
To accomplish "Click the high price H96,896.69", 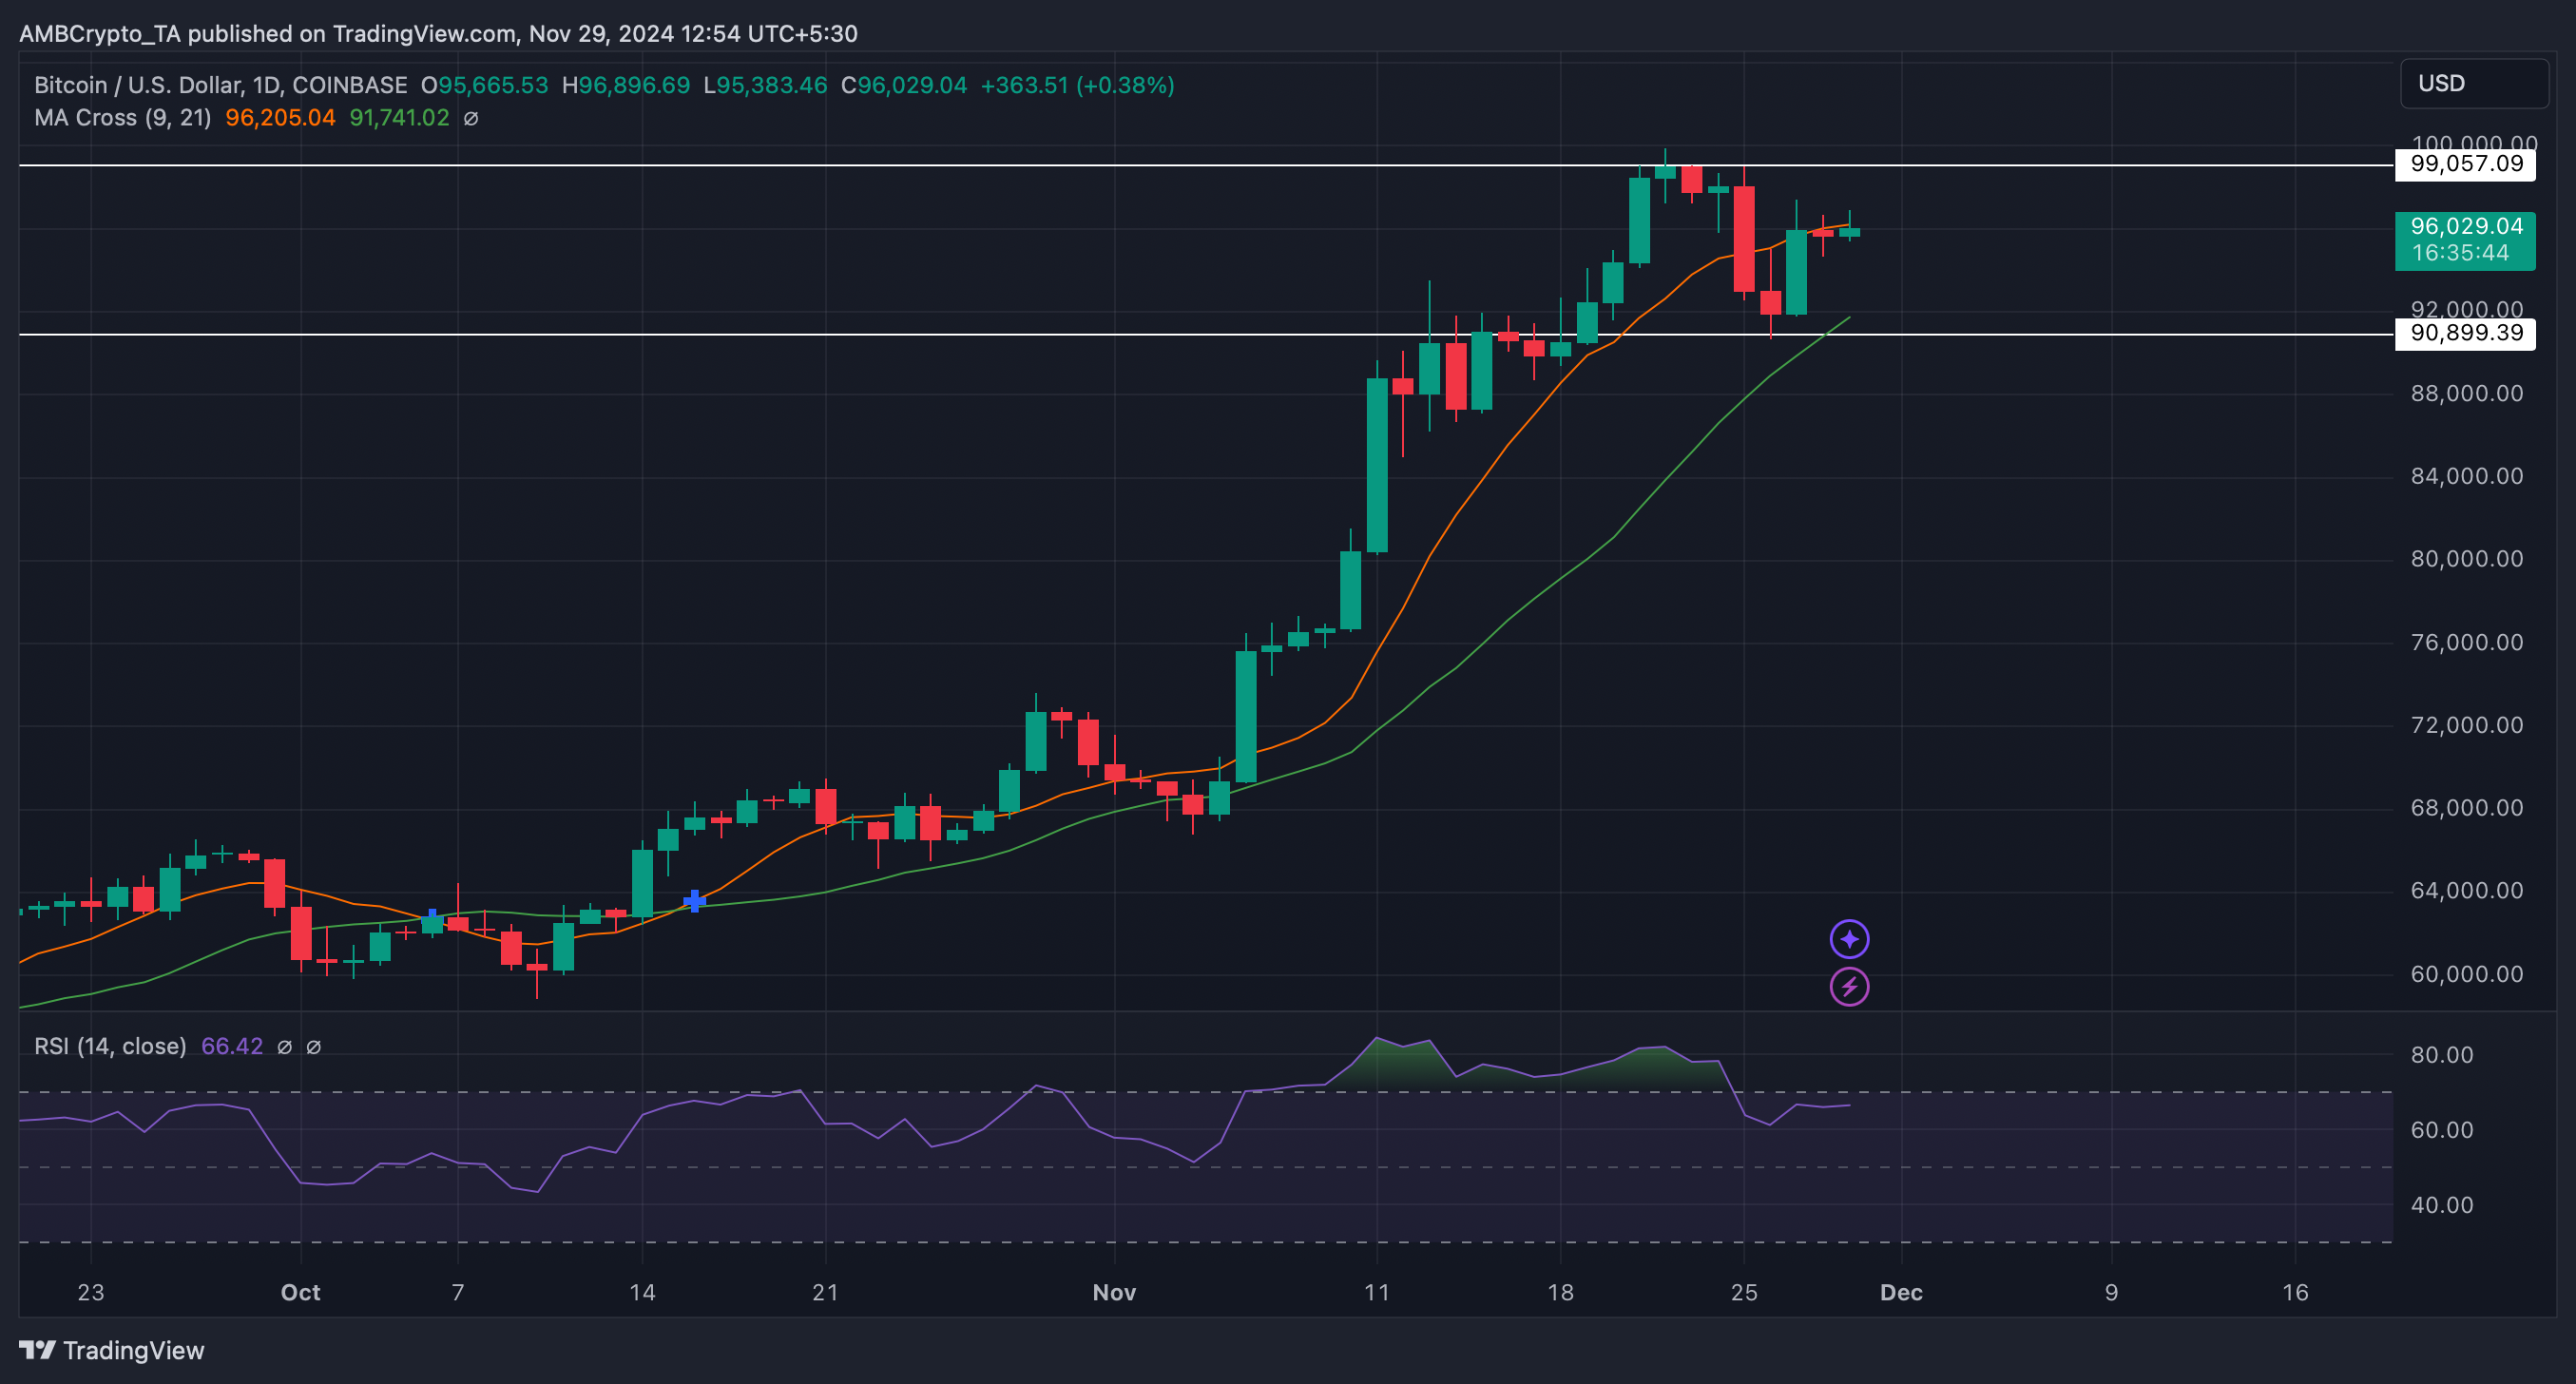I will tap(625, 85).
